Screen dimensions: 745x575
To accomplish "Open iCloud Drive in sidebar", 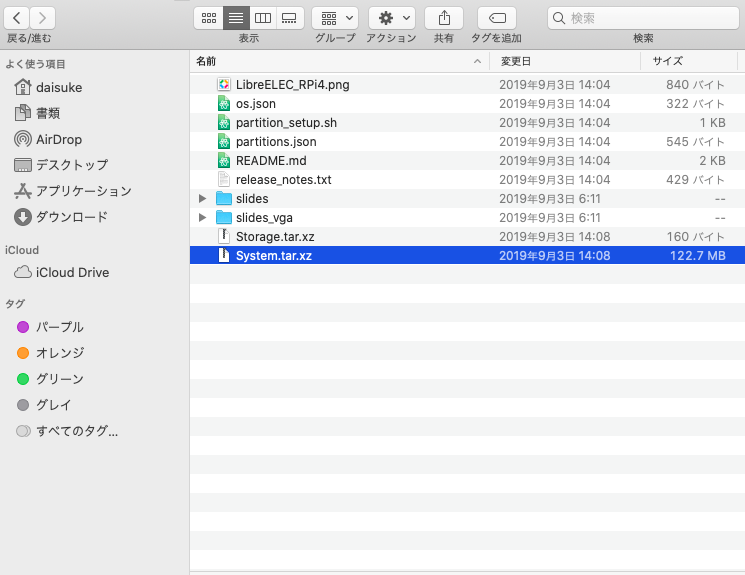I will (61, 272).
